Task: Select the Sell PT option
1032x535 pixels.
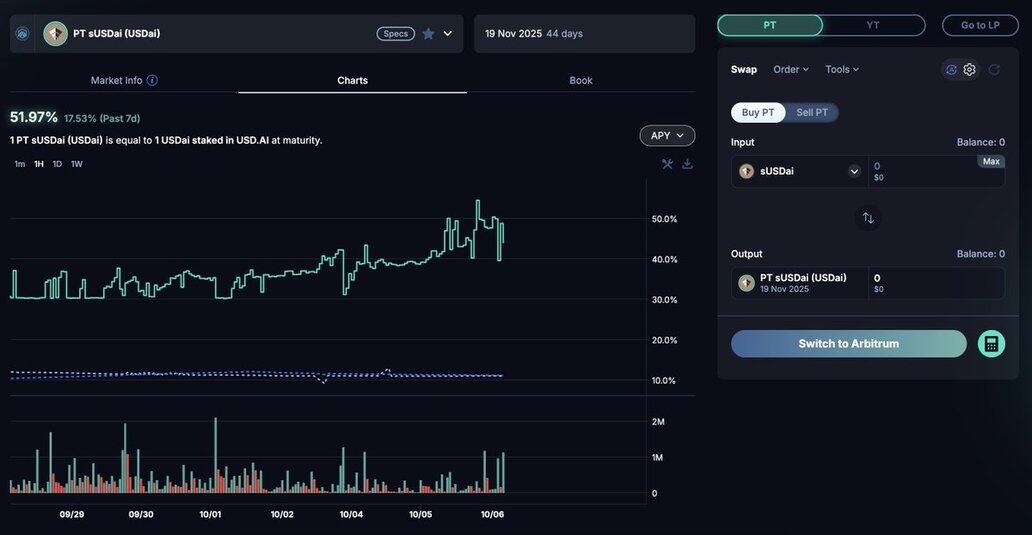Action: (x=811, y=113)
